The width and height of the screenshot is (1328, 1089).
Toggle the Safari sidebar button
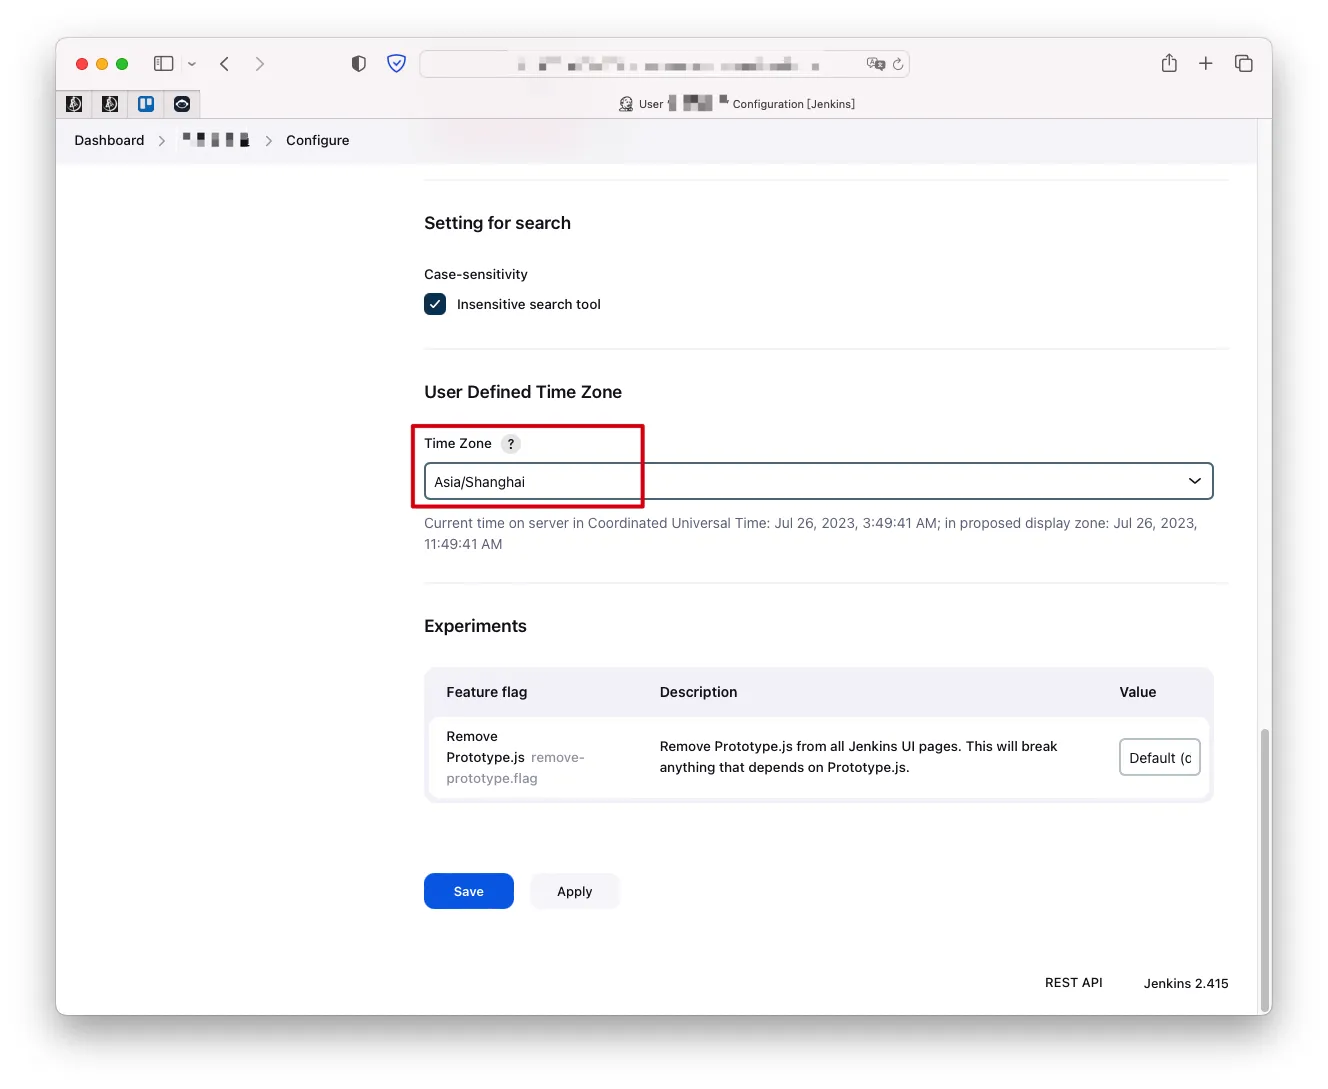tap(164, 63)
